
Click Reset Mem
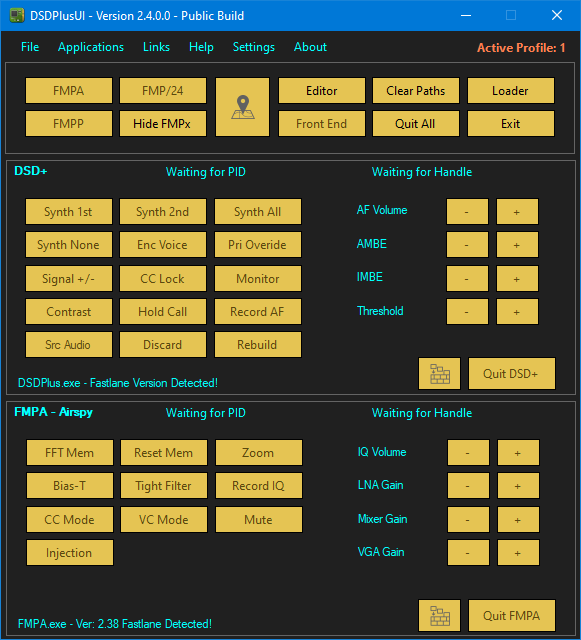point(164,452)
